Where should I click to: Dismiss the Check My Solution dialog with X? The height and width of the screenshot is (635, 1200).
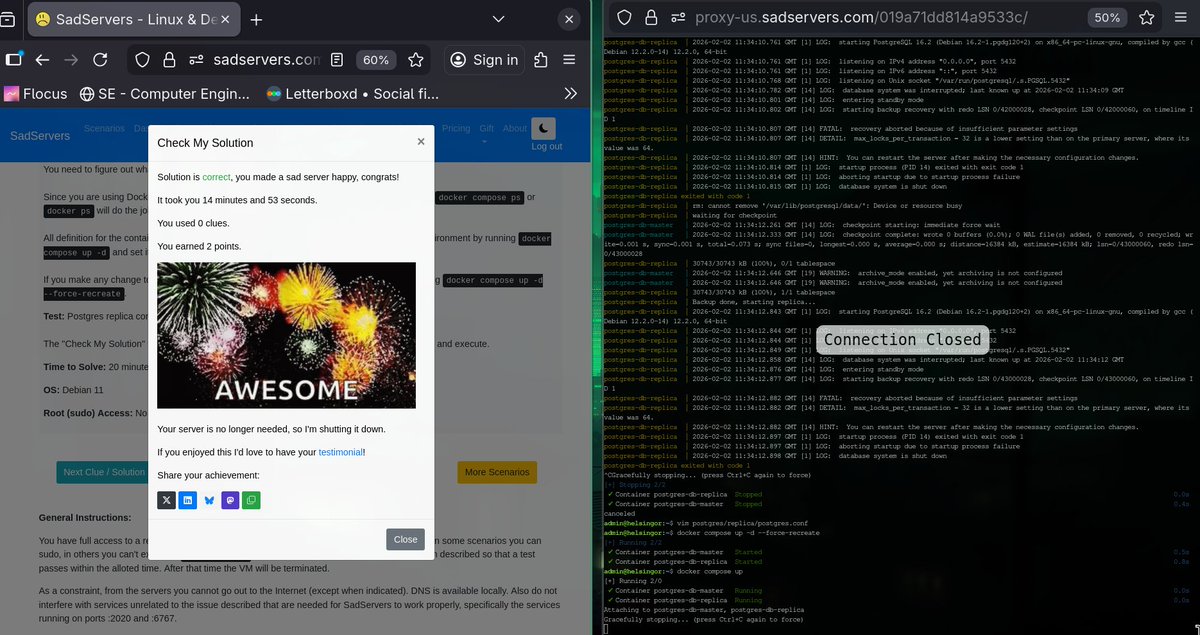[421, 142]
